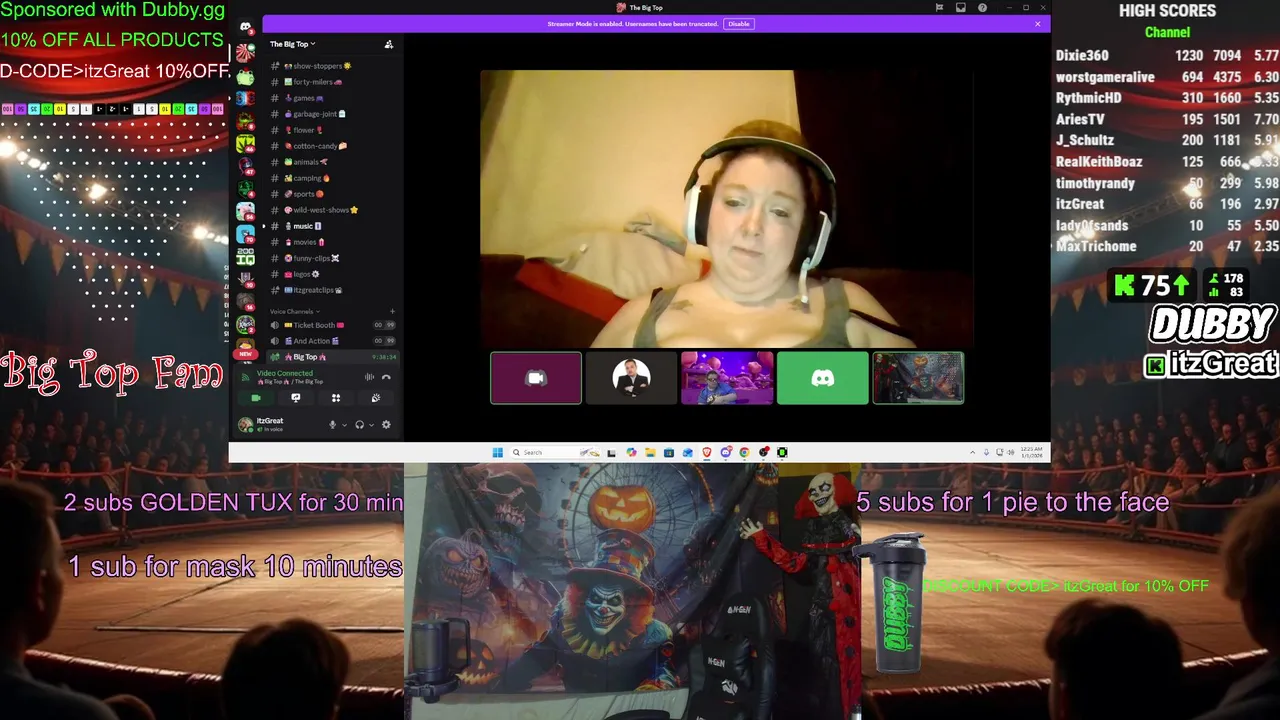Expand microphone input options arrow
Viewport: 1280px width, 720px height.
345,425
